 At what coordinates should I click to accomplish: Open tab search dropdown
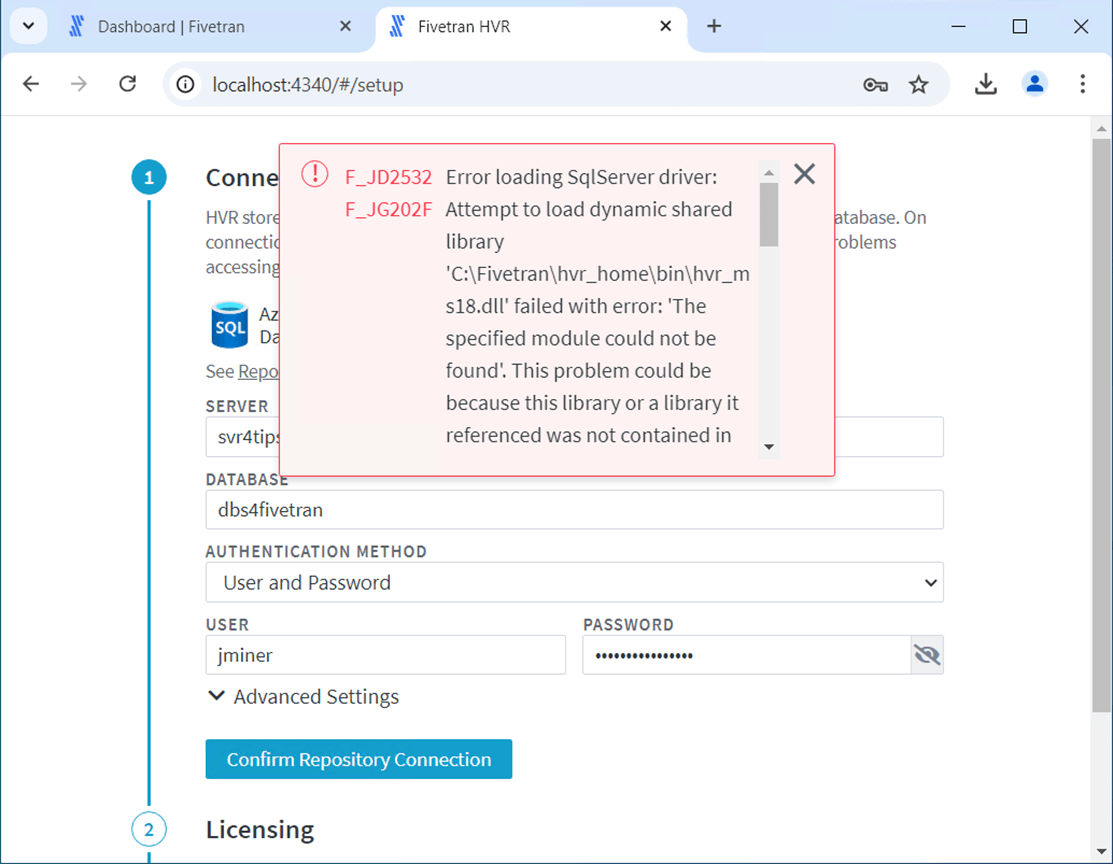pos(28,26)
